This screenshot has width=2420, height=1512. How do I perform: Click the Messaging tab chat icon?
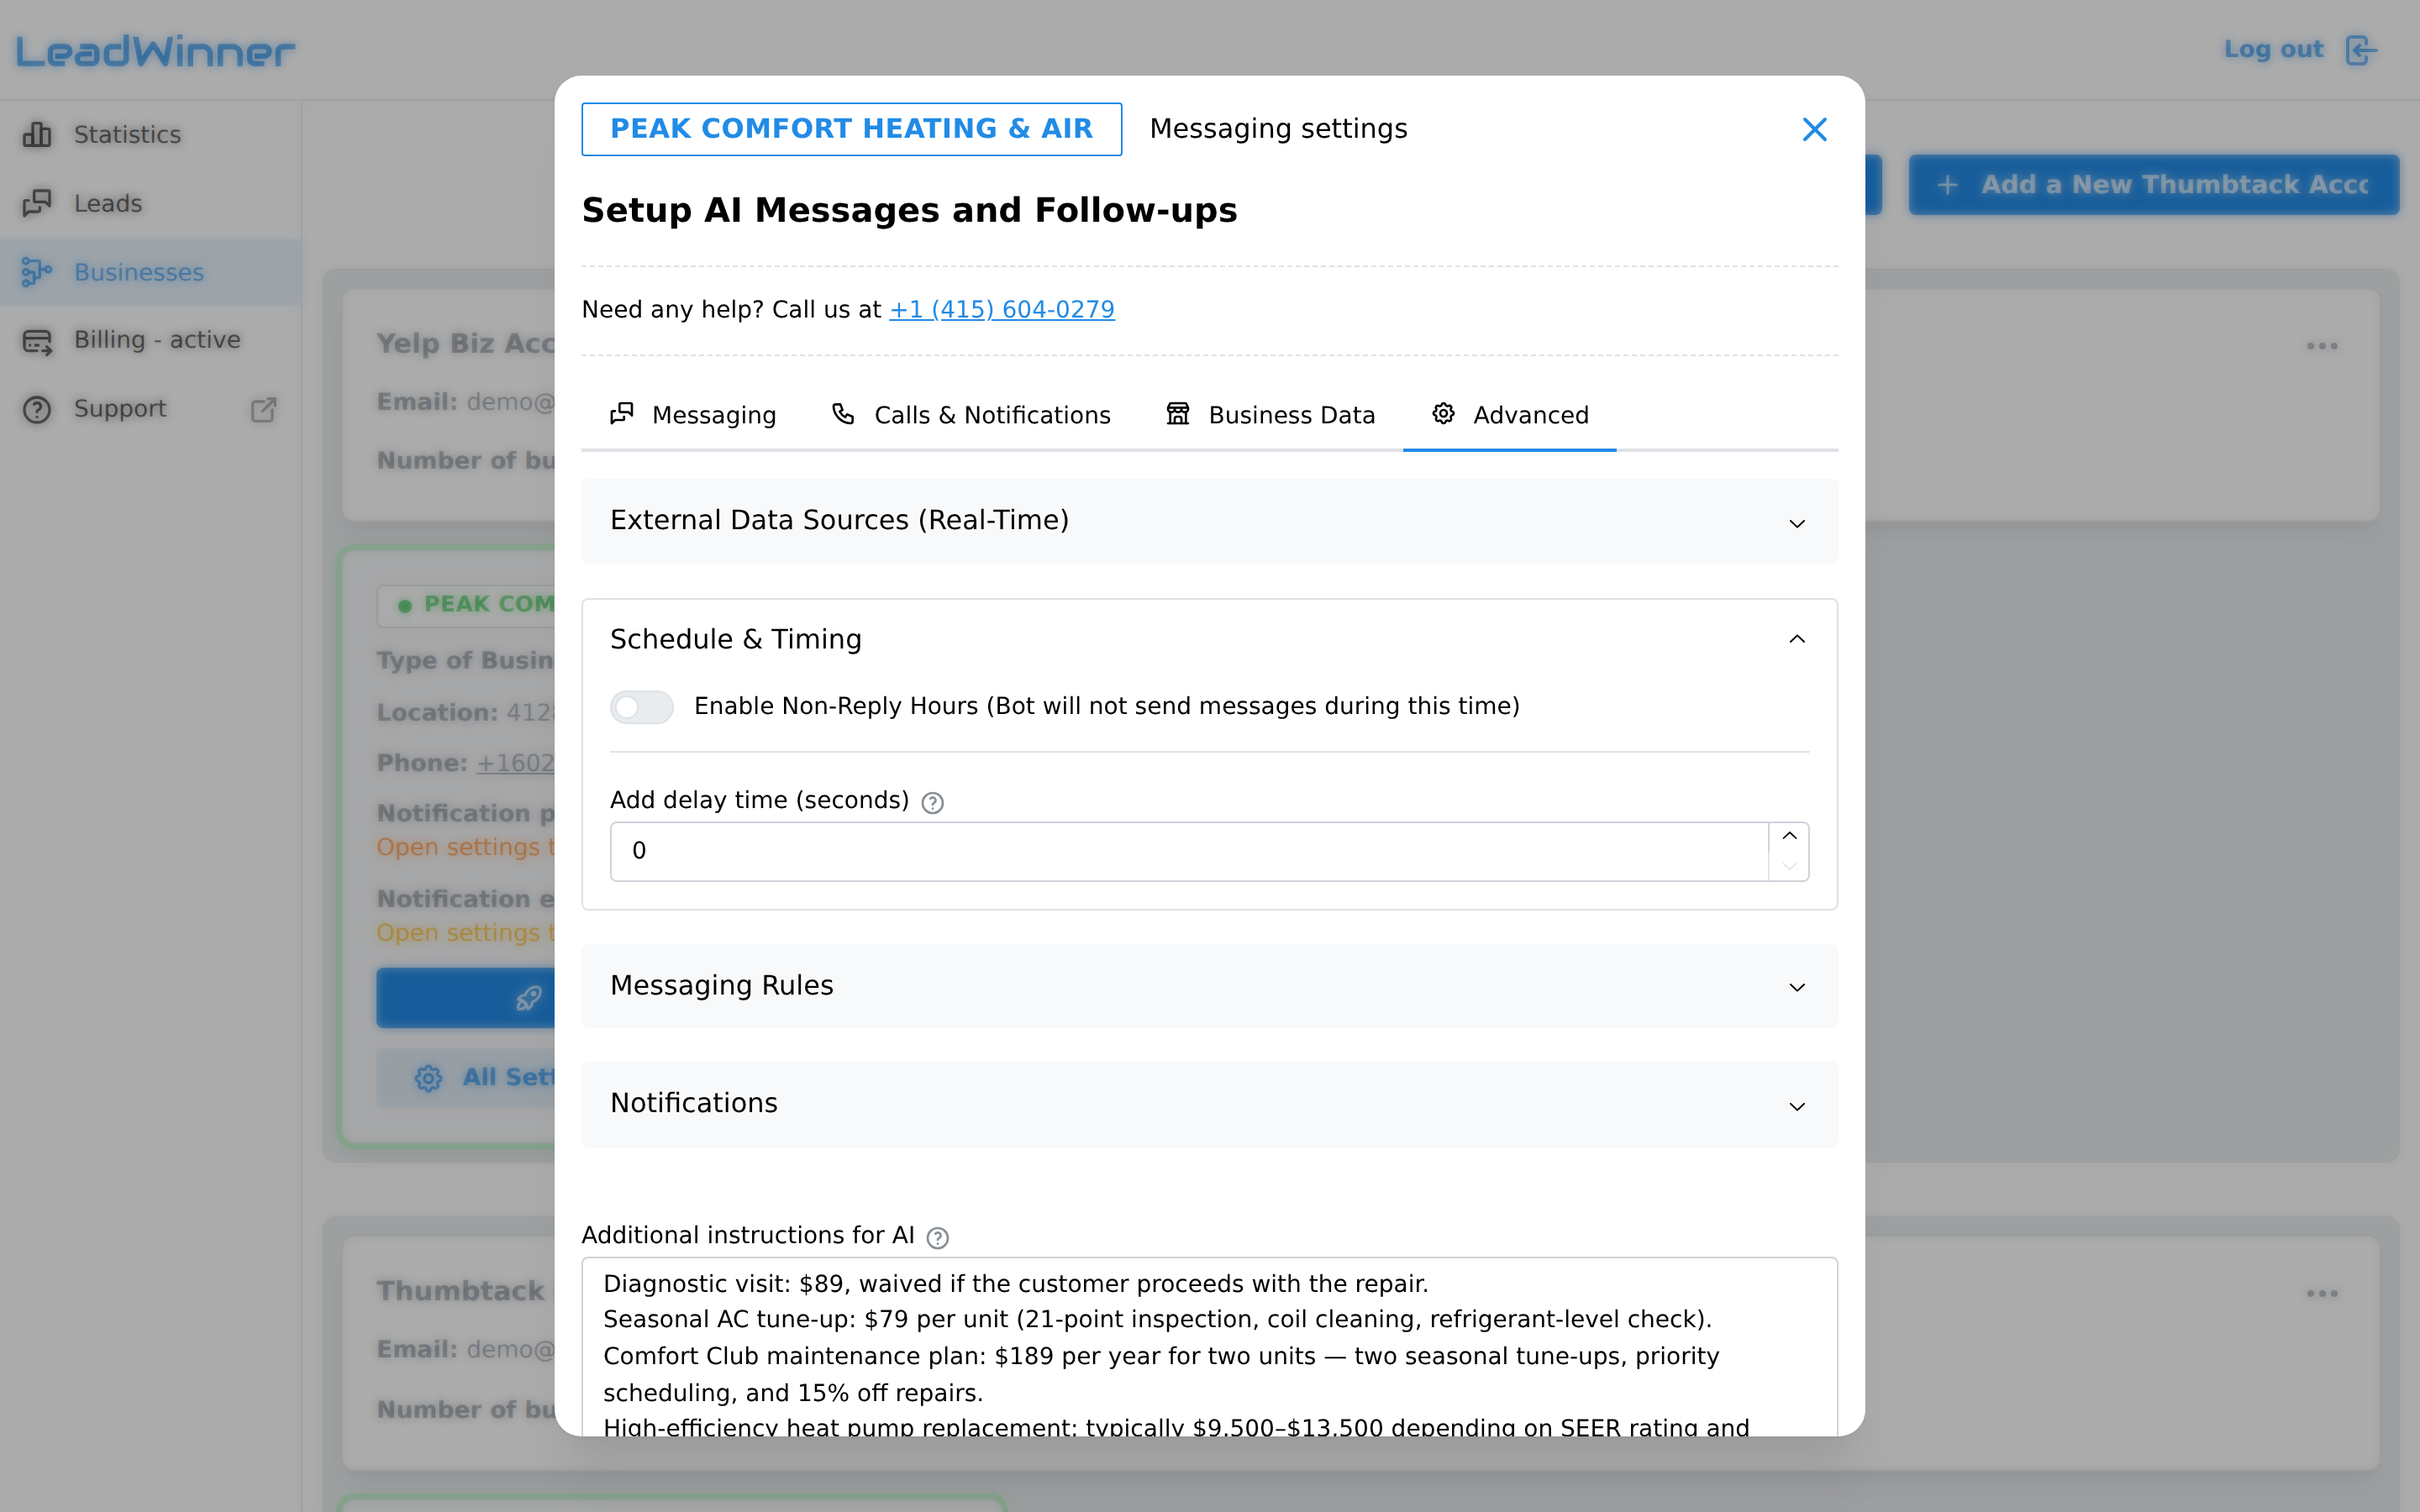[622, 413]
